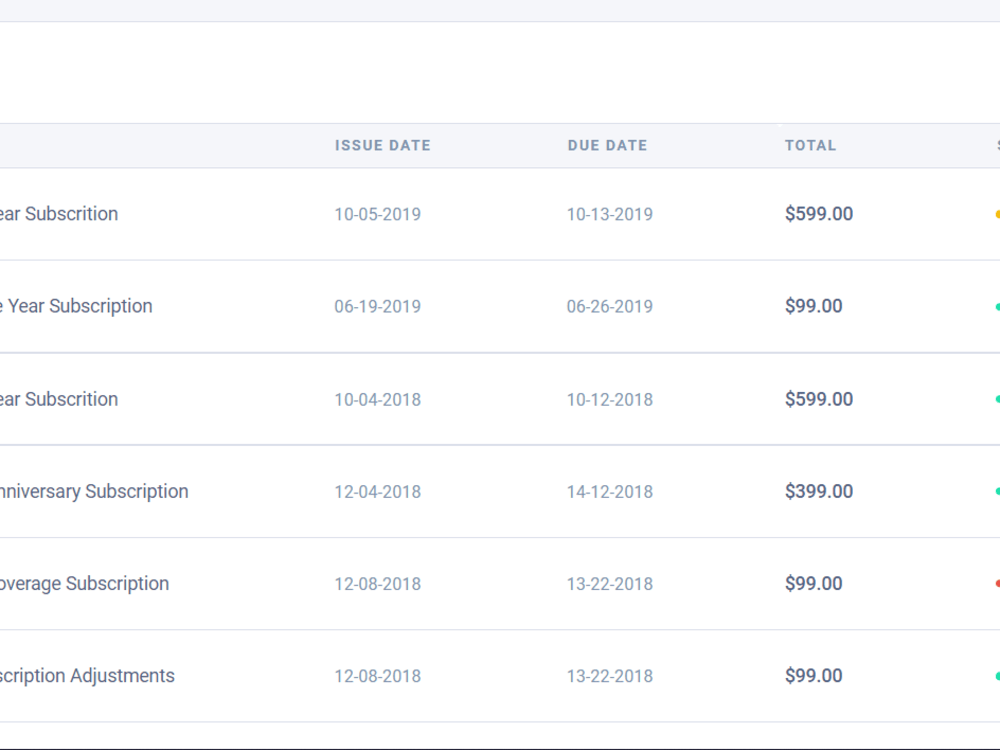Click the green status dot of Anniversary Subscription
This screenshot has height=750, width=1000.
coord(997,492)
